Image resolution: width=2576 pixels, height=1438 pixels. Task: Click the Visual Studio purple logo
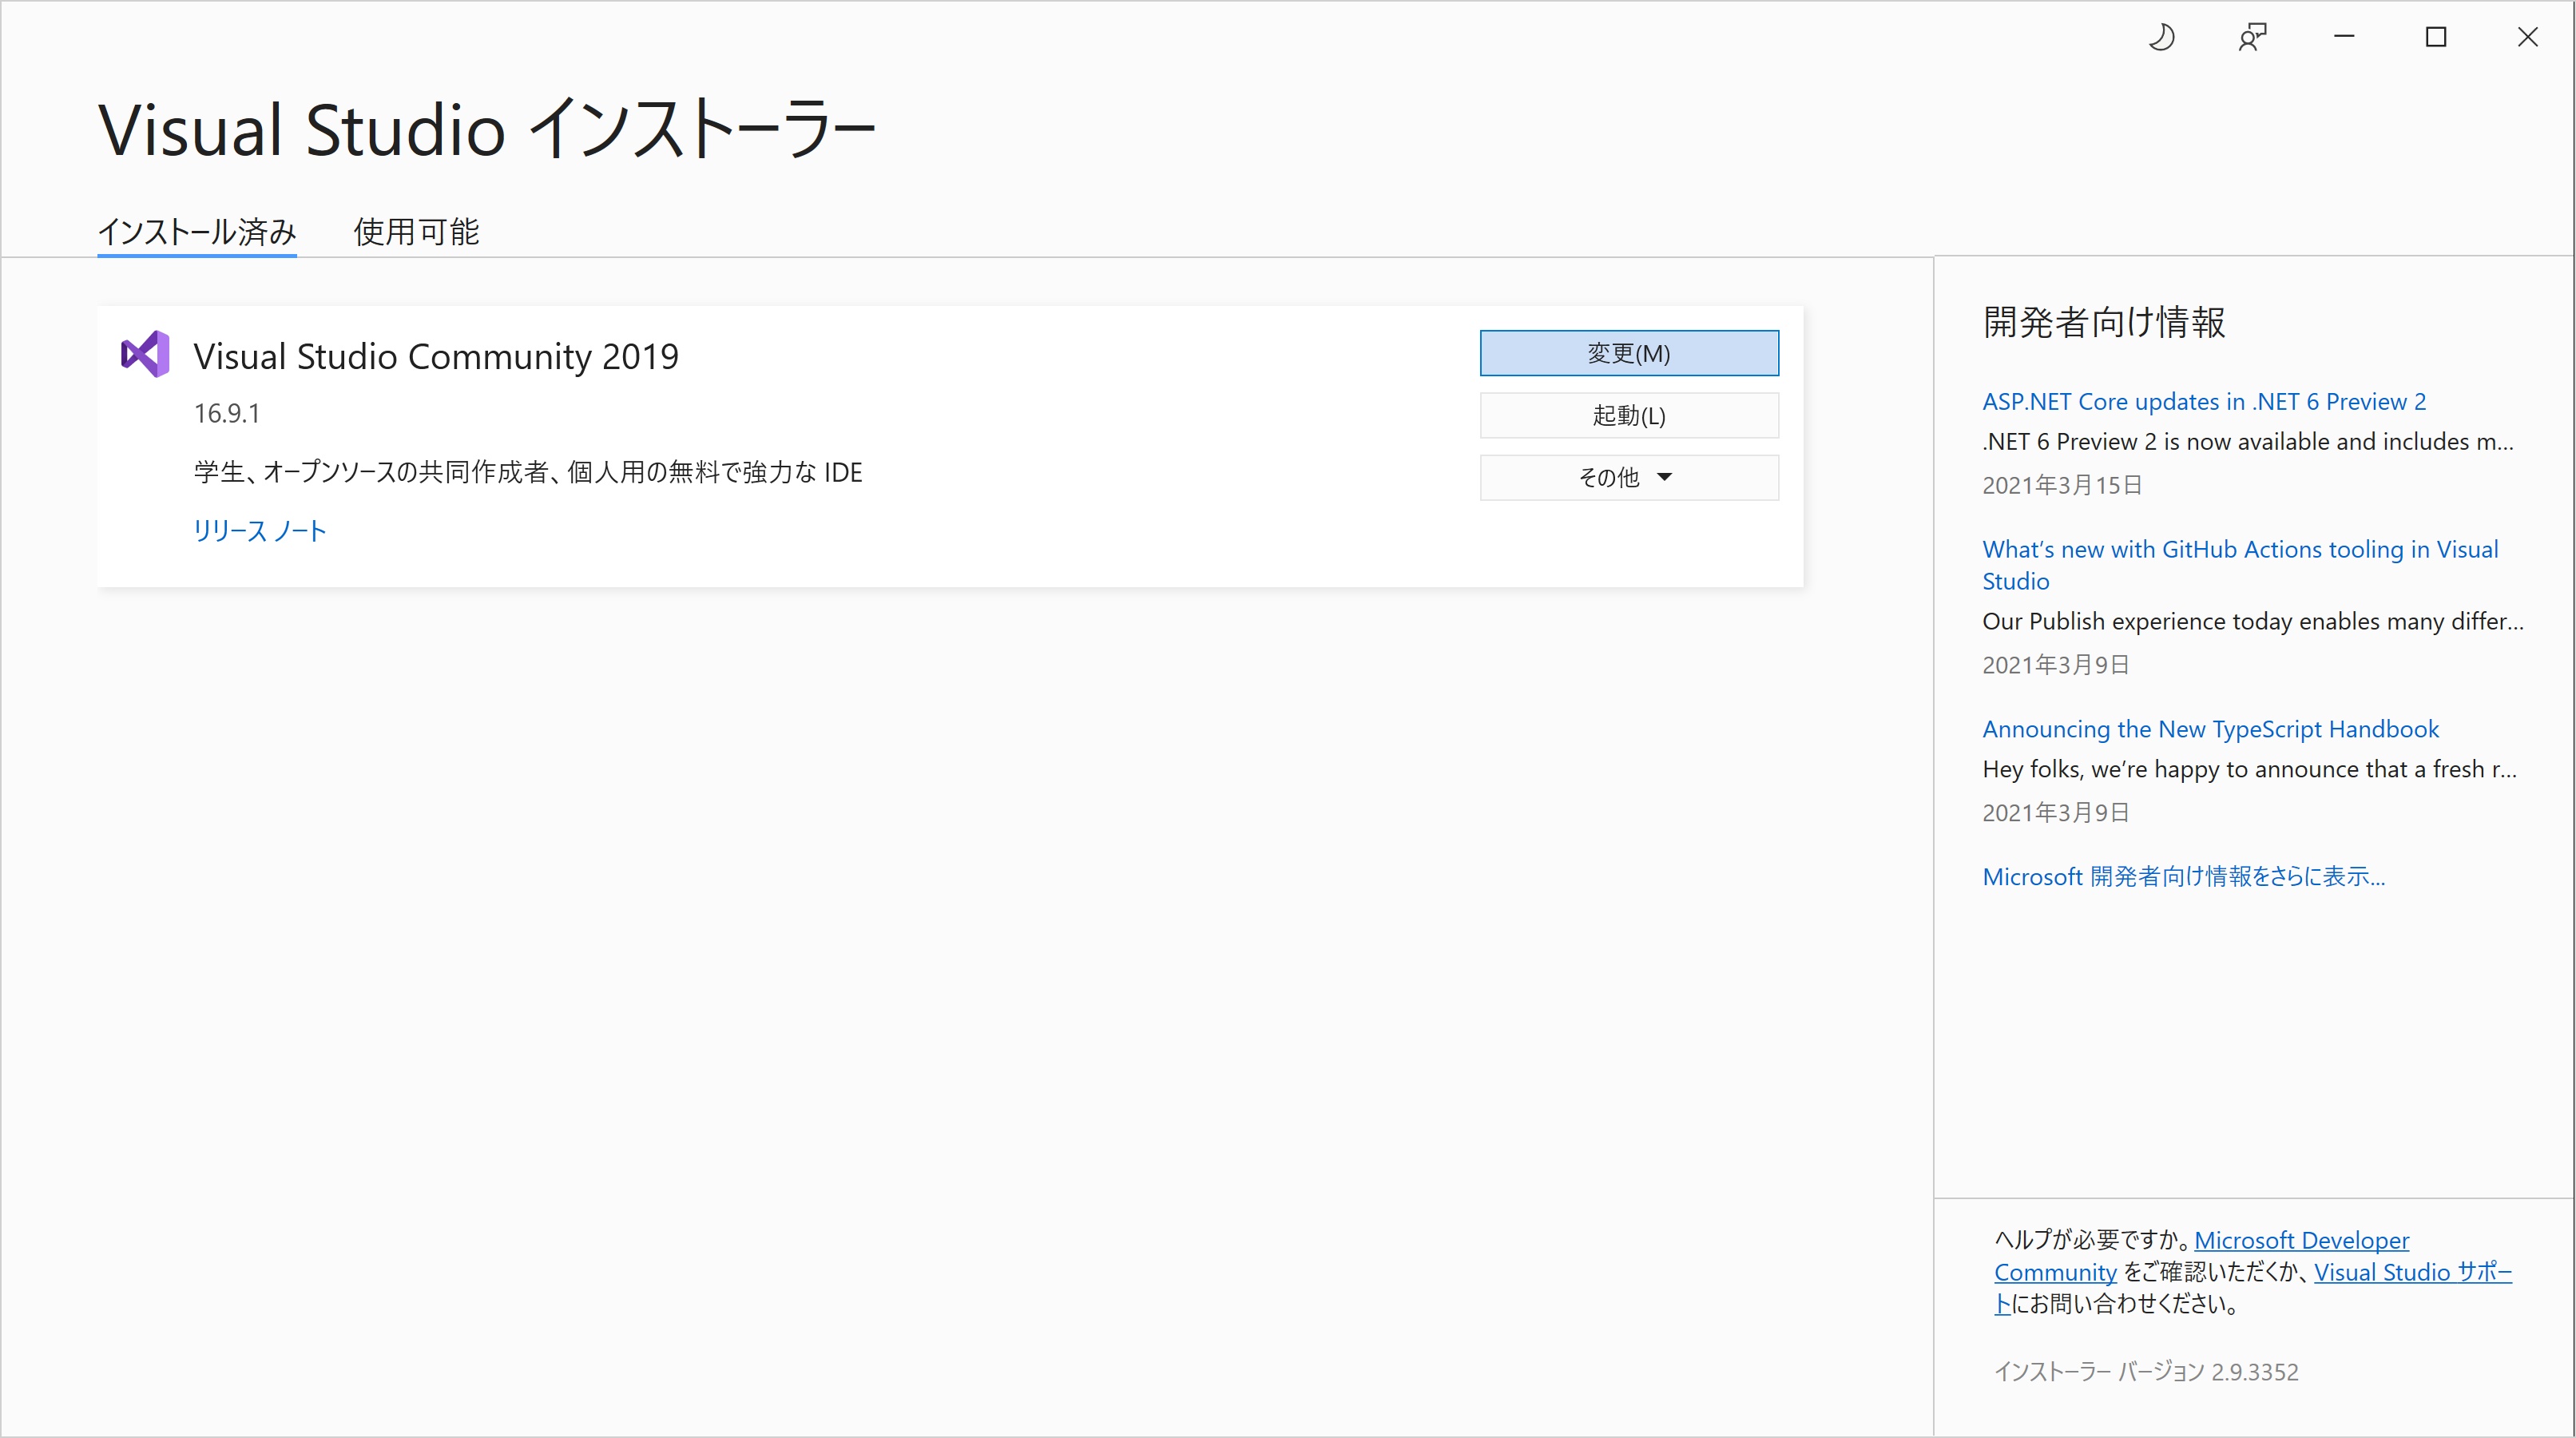145,354
